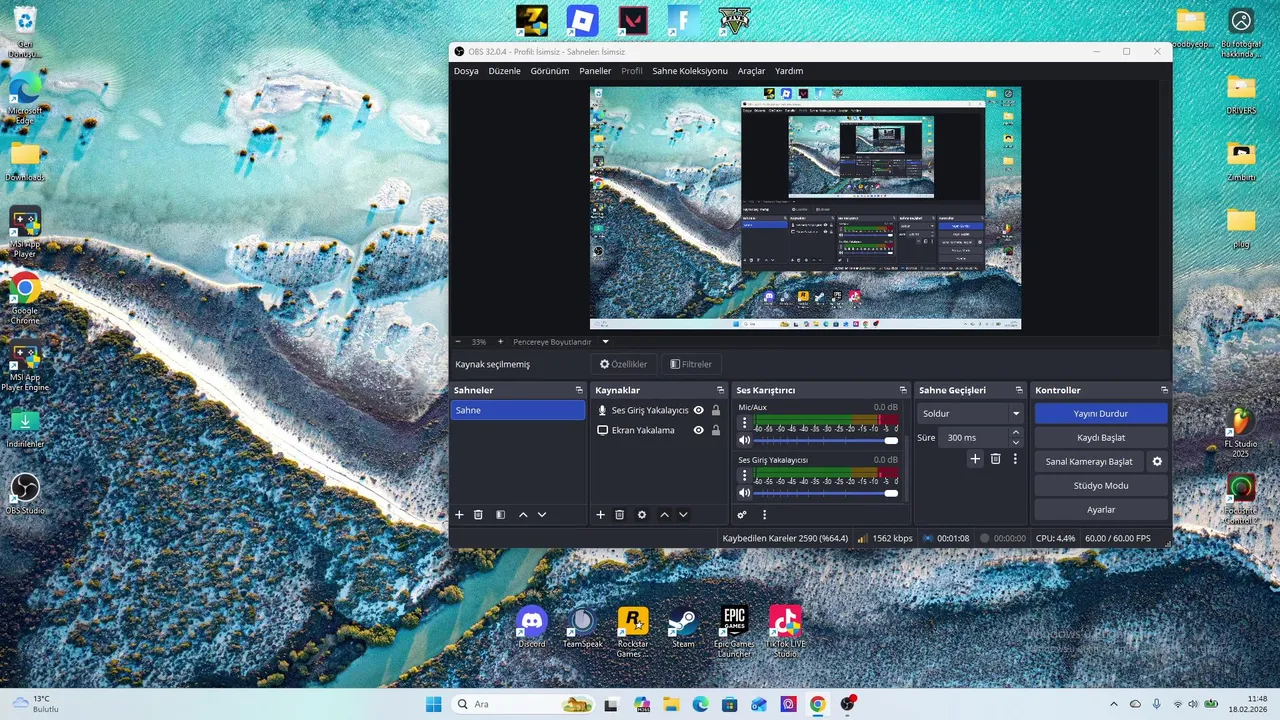Click Sanal Kamerayı Başlat button
The image size is (1280, 720).
point(1089,462)
